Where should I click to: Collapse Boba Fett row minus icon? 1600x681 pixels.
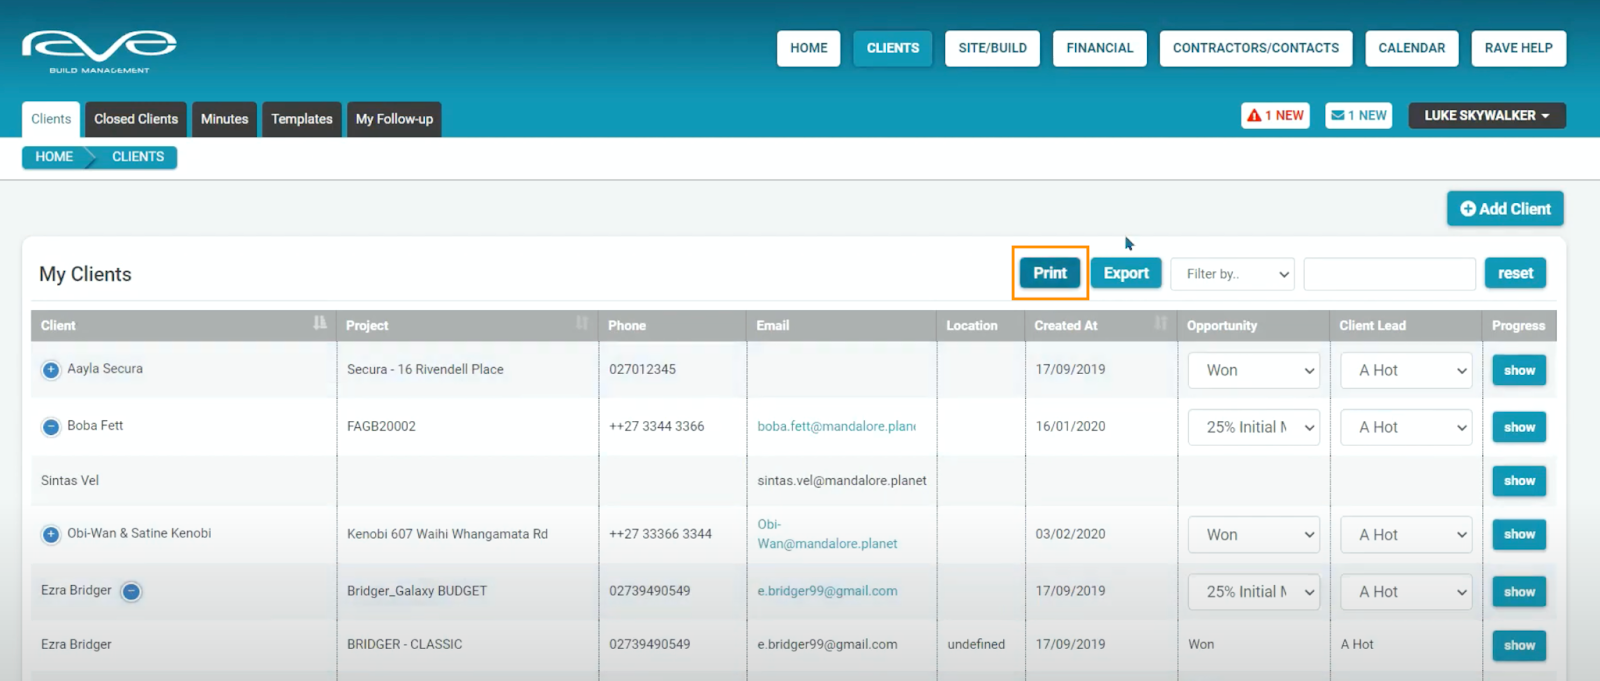51,427
